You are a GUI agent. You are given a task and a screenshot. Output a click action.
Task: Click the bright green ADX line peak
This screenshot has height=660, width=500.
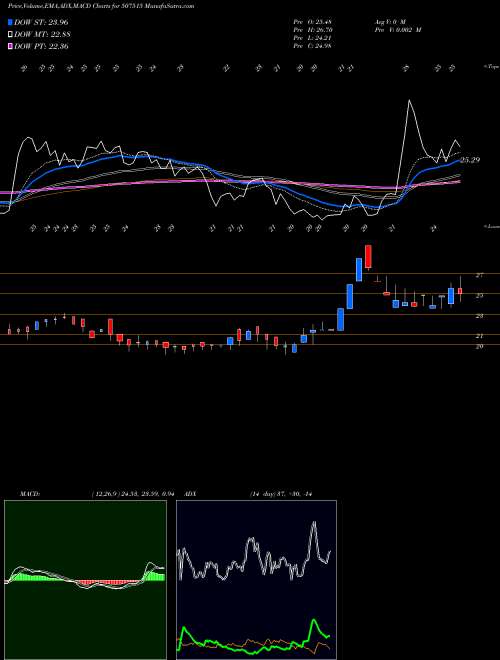[x=314, y=620]
